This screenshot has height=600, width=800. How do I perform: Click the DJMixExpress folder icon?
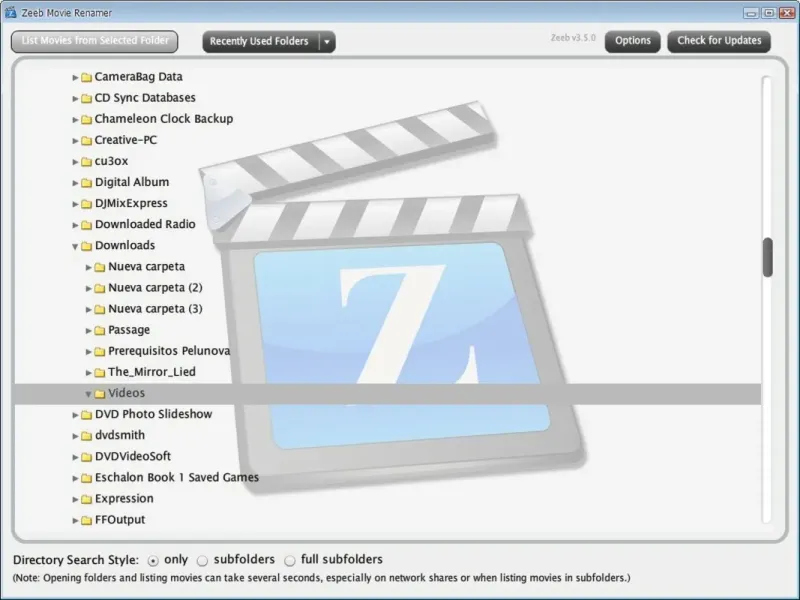click(86, 204)
